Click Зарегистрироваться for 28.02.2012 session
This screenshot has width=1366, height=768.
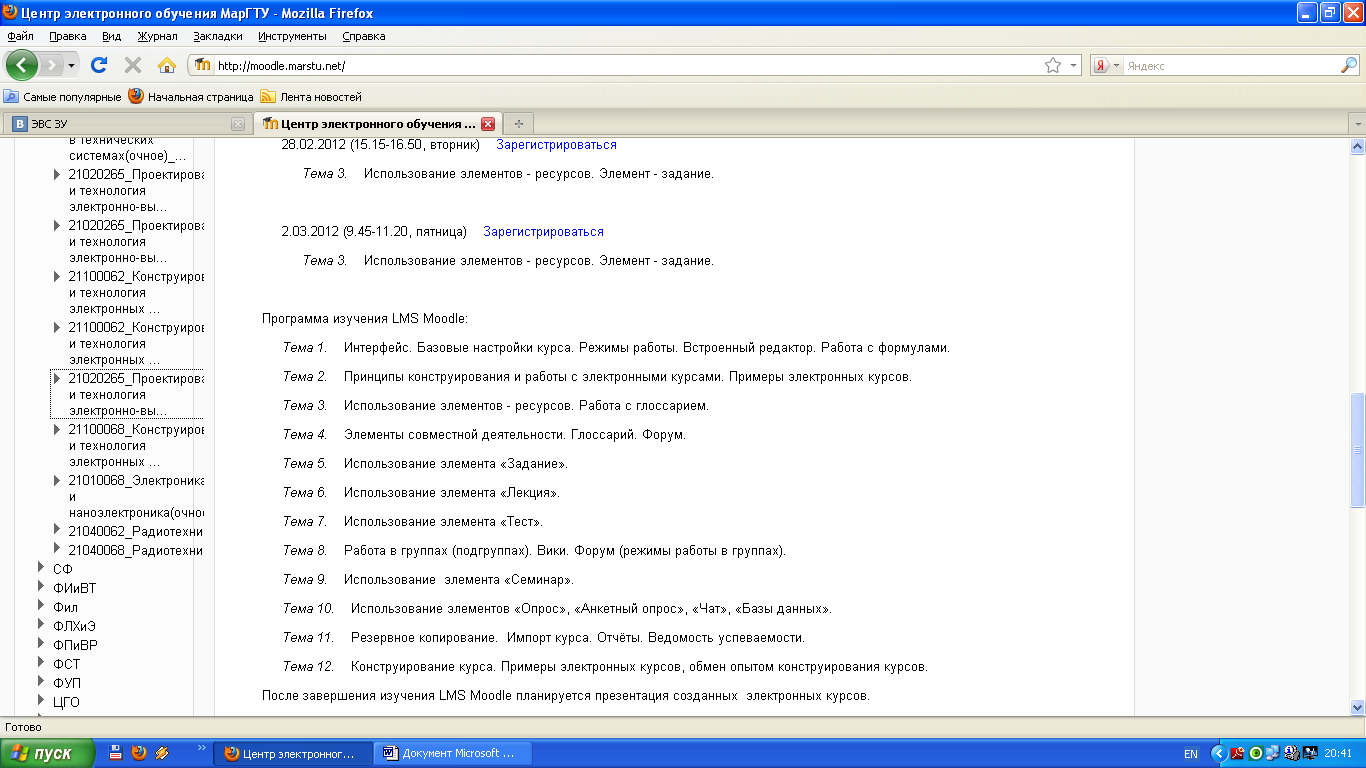coord(556,145)
